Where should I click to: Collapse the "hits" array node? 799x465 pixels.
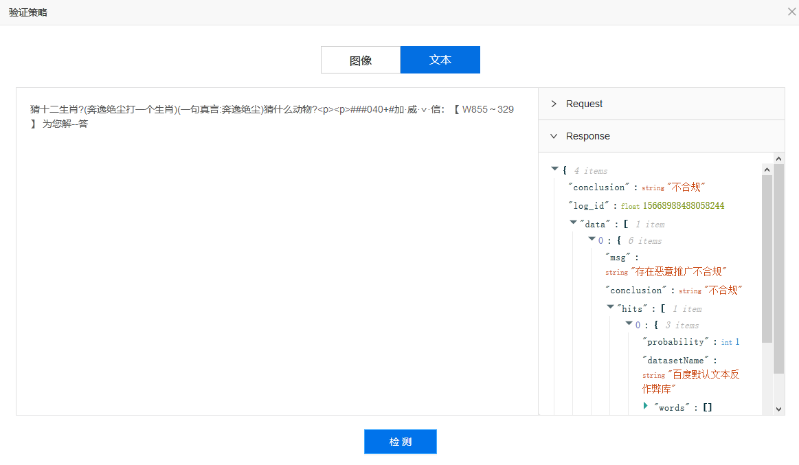610,307
